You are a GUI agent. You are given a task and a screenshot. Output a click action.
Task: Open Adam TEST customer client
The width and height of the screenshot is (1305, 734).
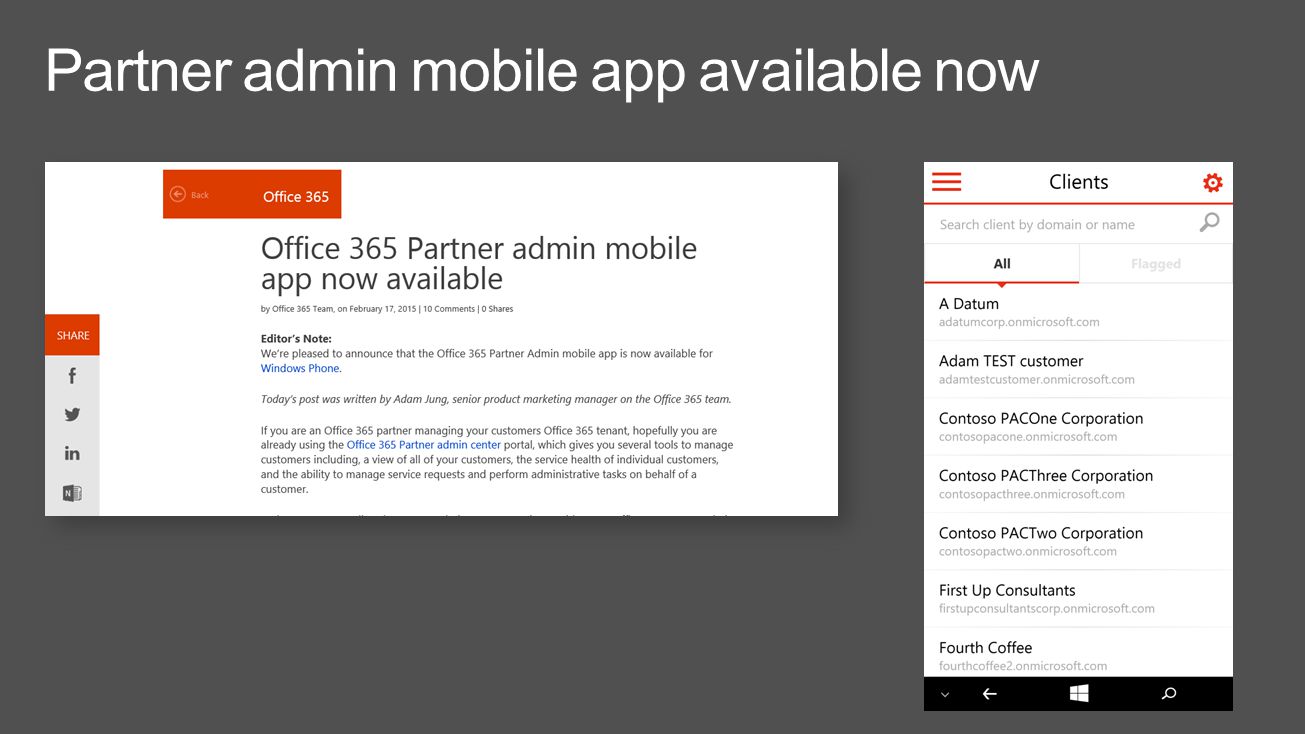(1078, 369)
